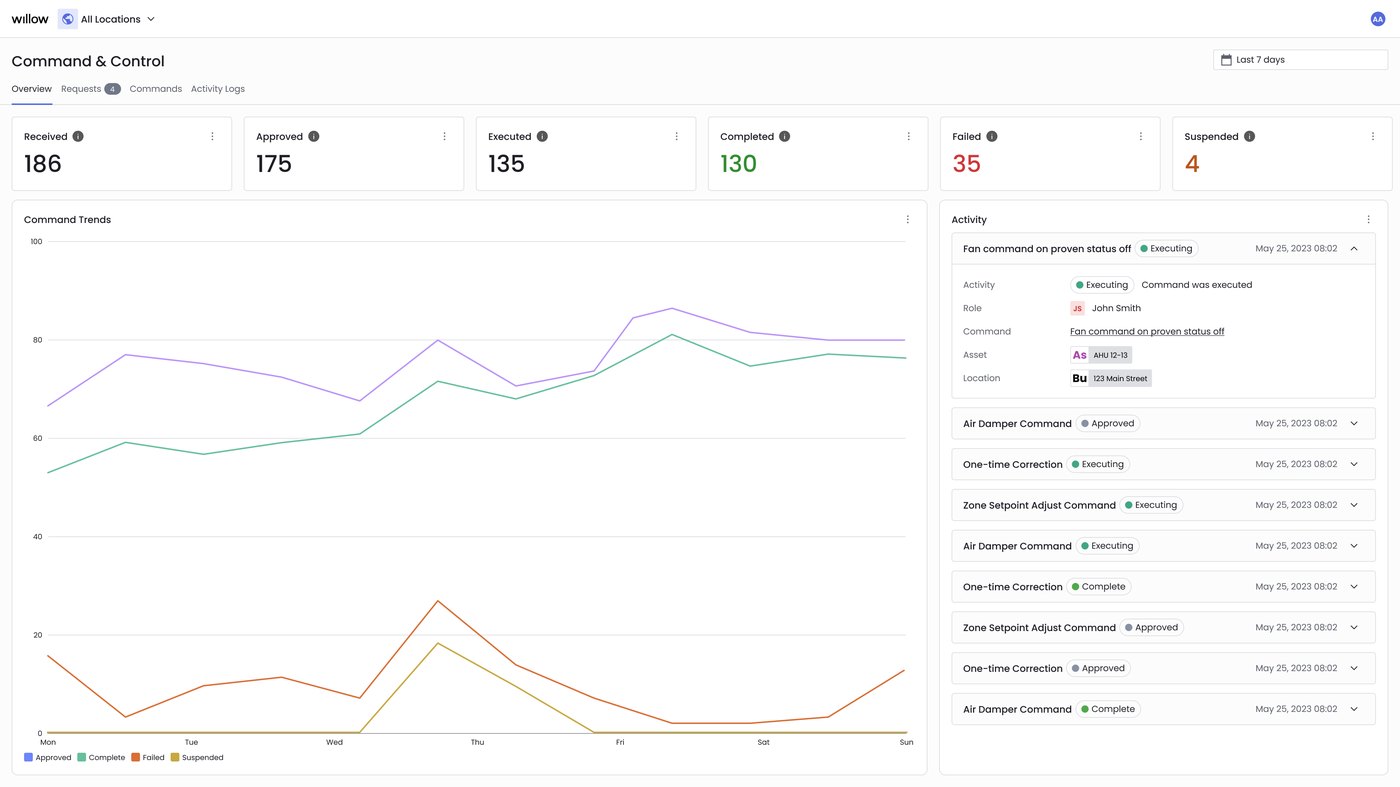The height and width of the screenshot is (787, 1400).
Task: Toggle Failed series in chart legend
Action: [148, 758]
